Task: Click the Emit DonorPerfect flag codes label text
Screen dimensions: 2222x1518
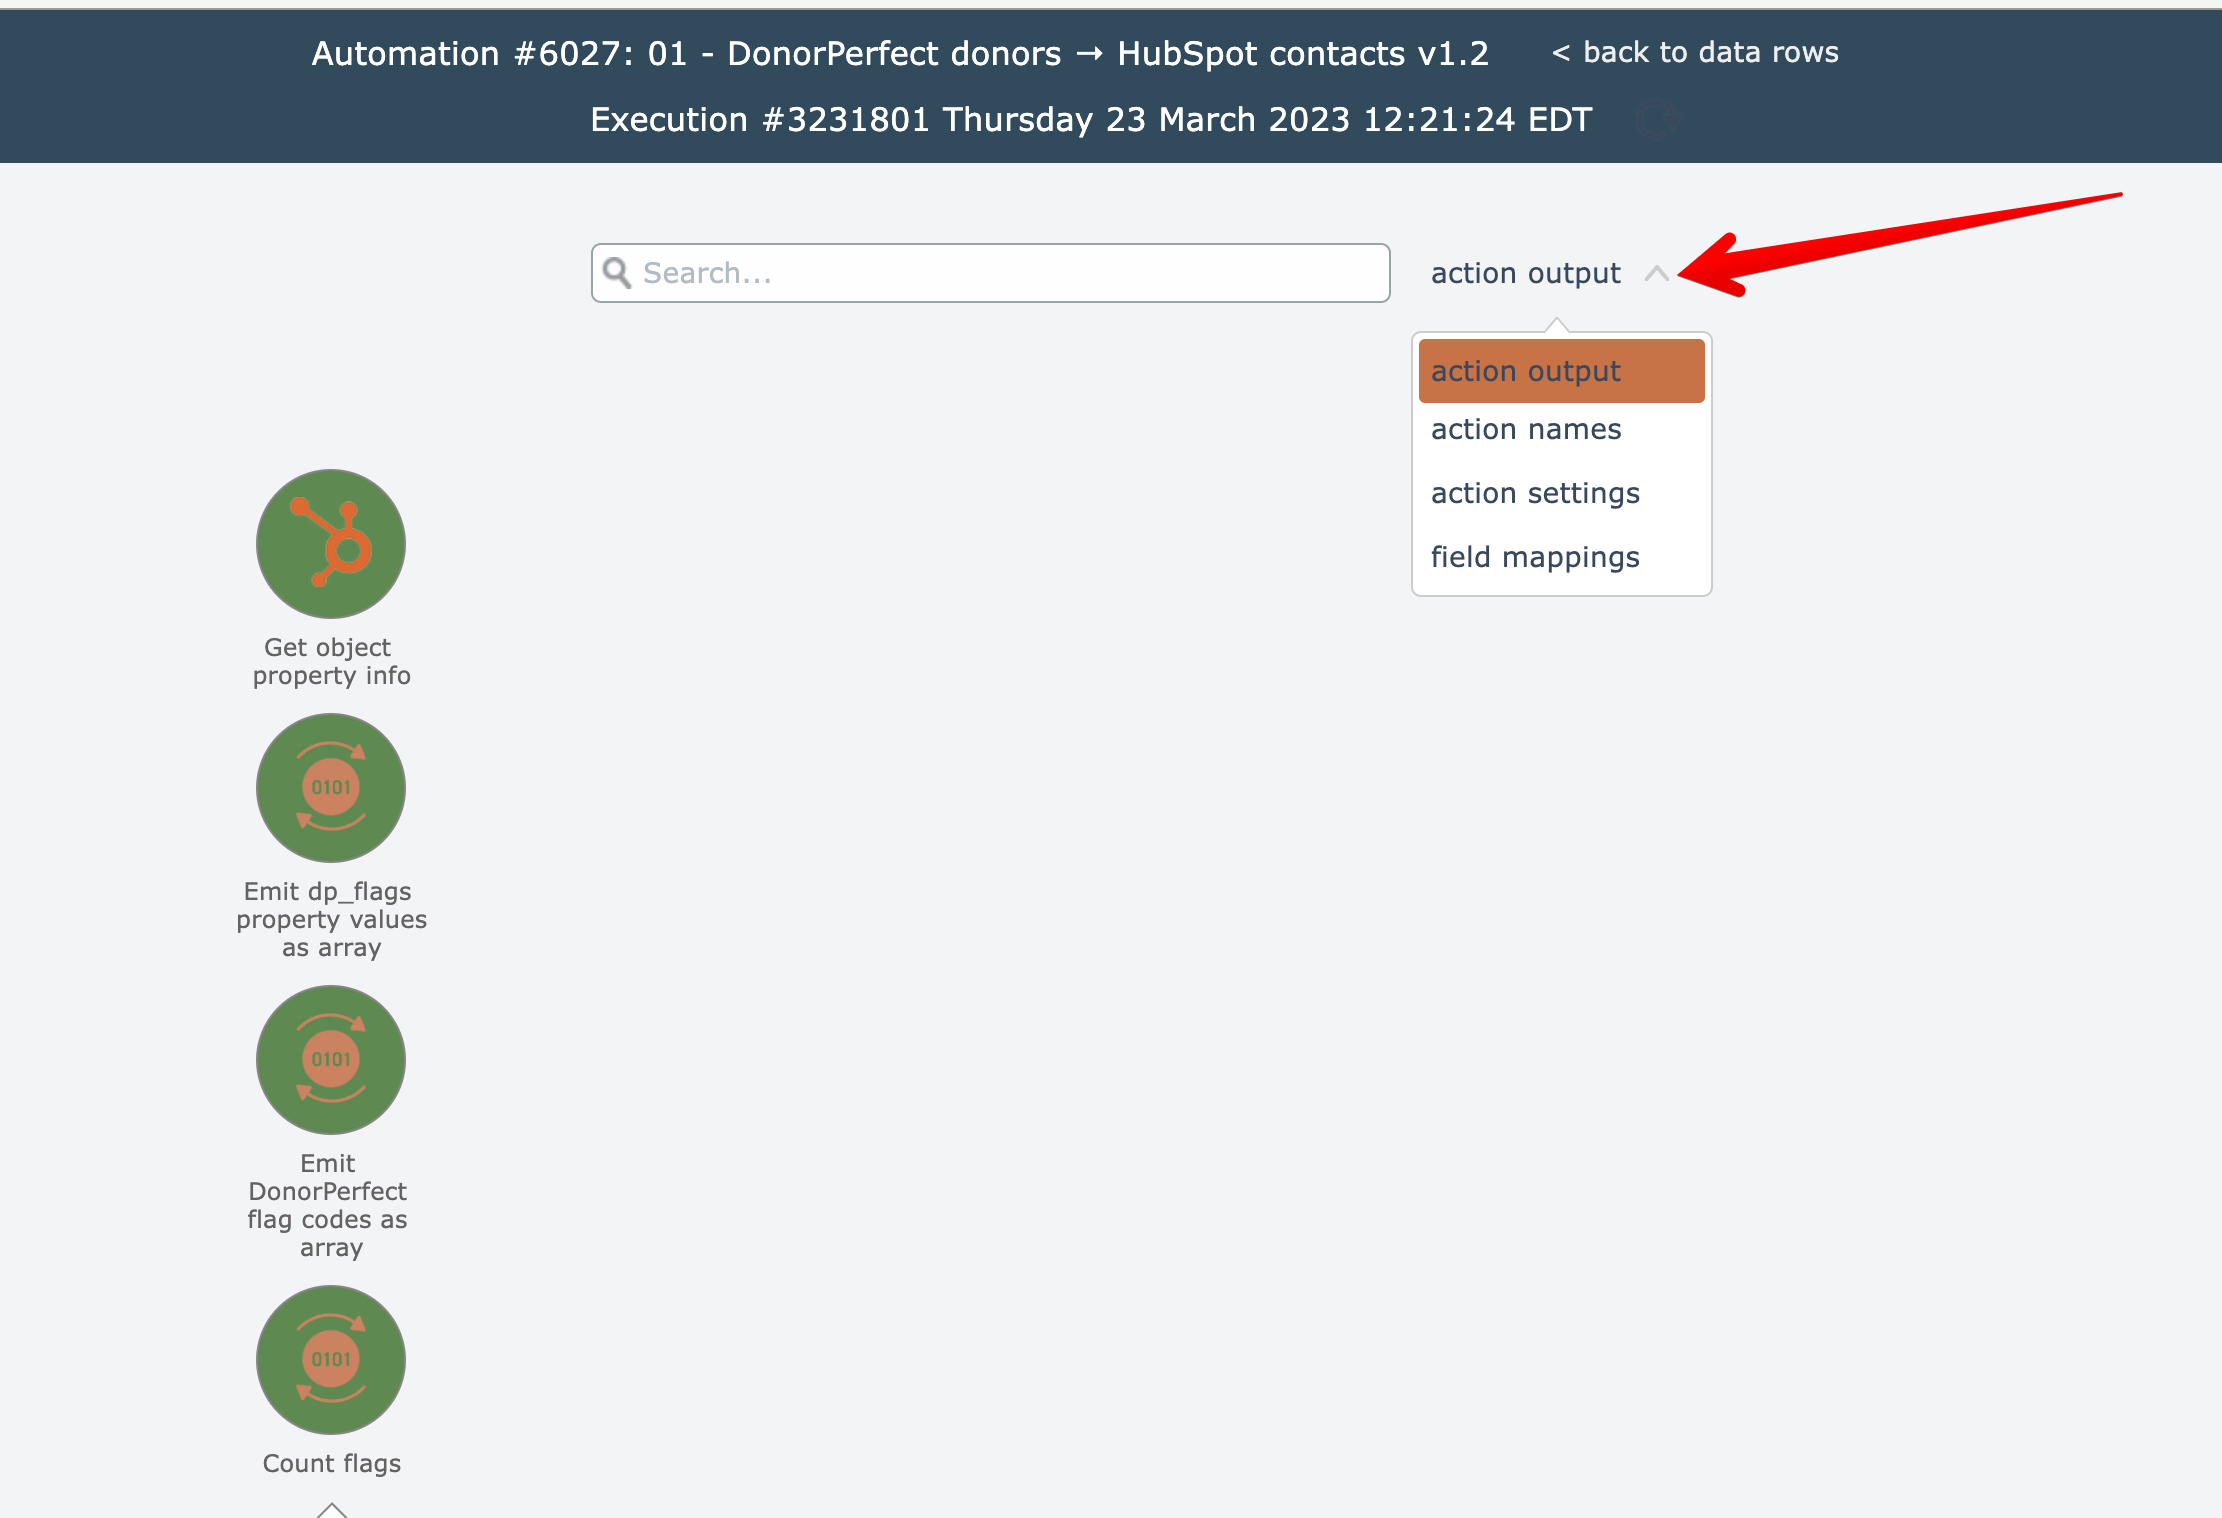Action: (328, 1206)
